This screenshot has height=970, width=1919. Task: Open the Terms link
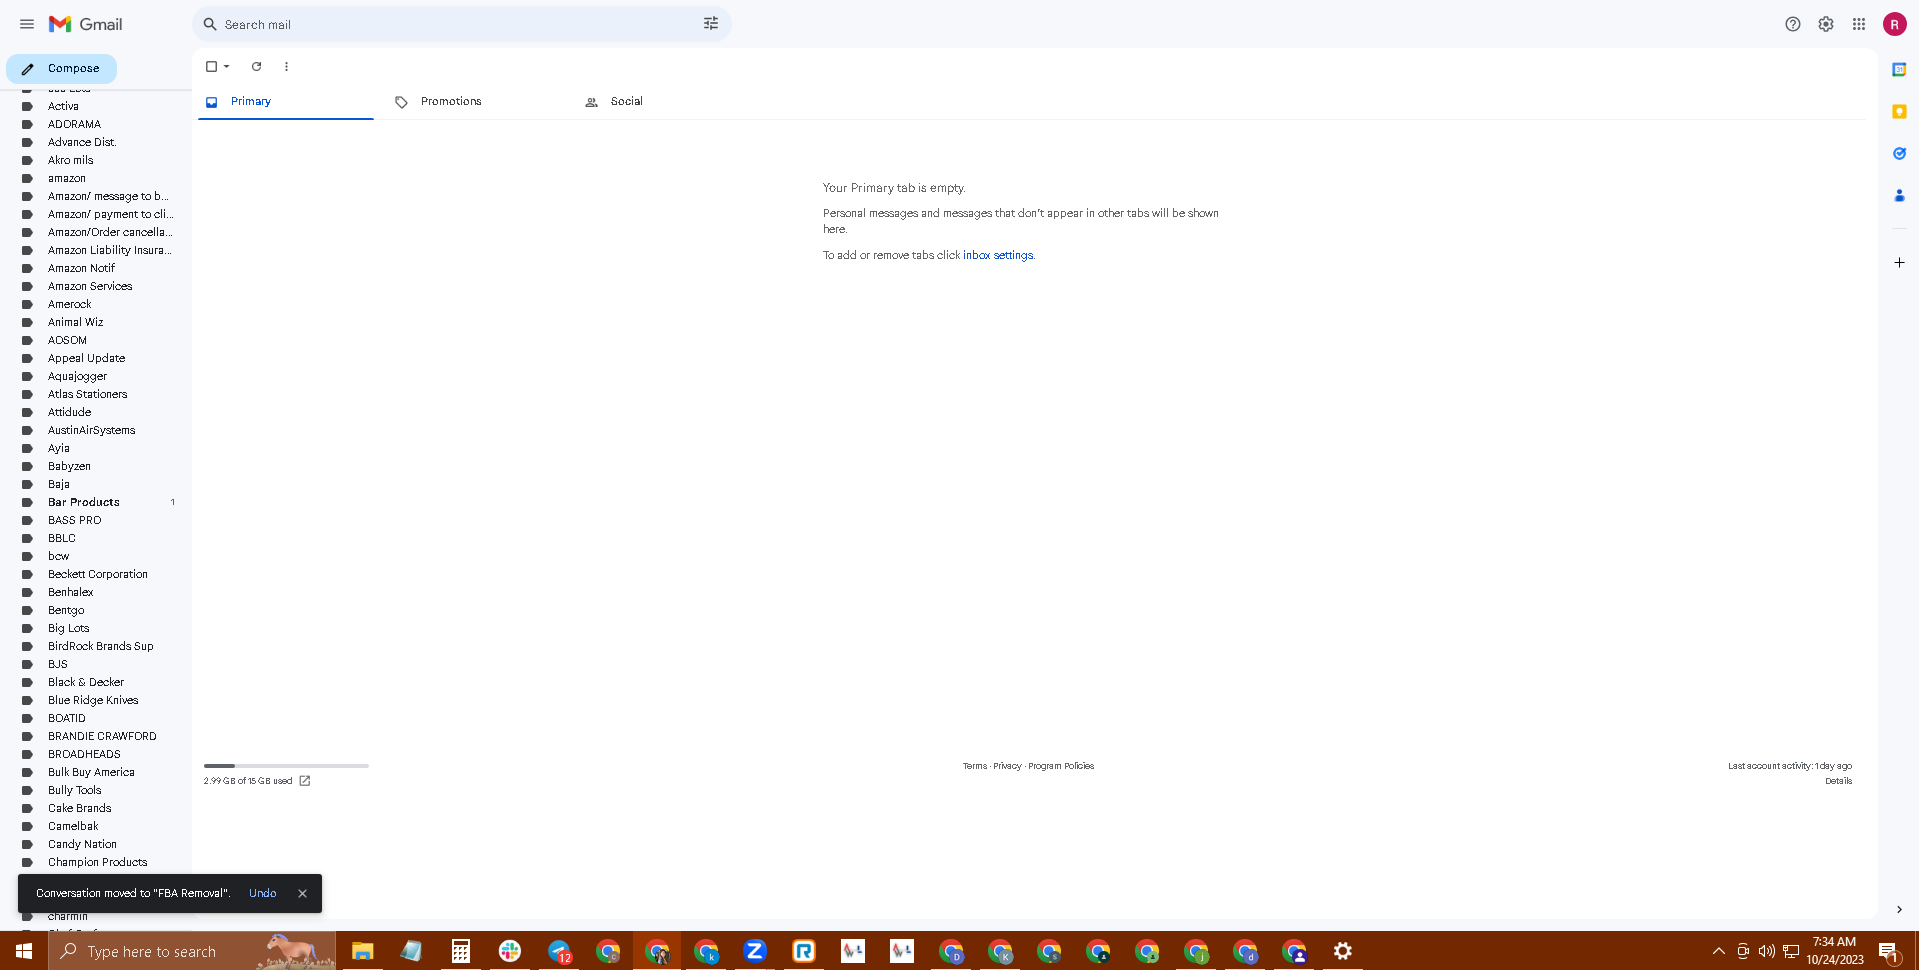point(975,766)
